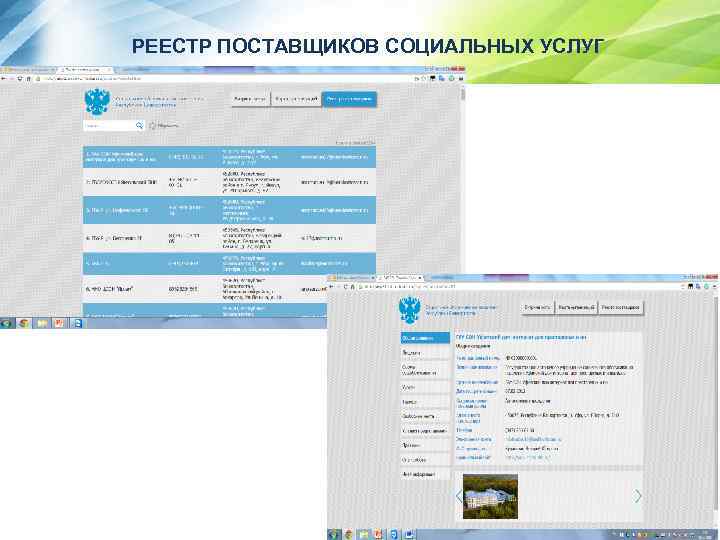The width and height of the screenshot is (720, 540).
Task: Open the blue document icon on list window taskbar
Action: (x=78, y=323)
